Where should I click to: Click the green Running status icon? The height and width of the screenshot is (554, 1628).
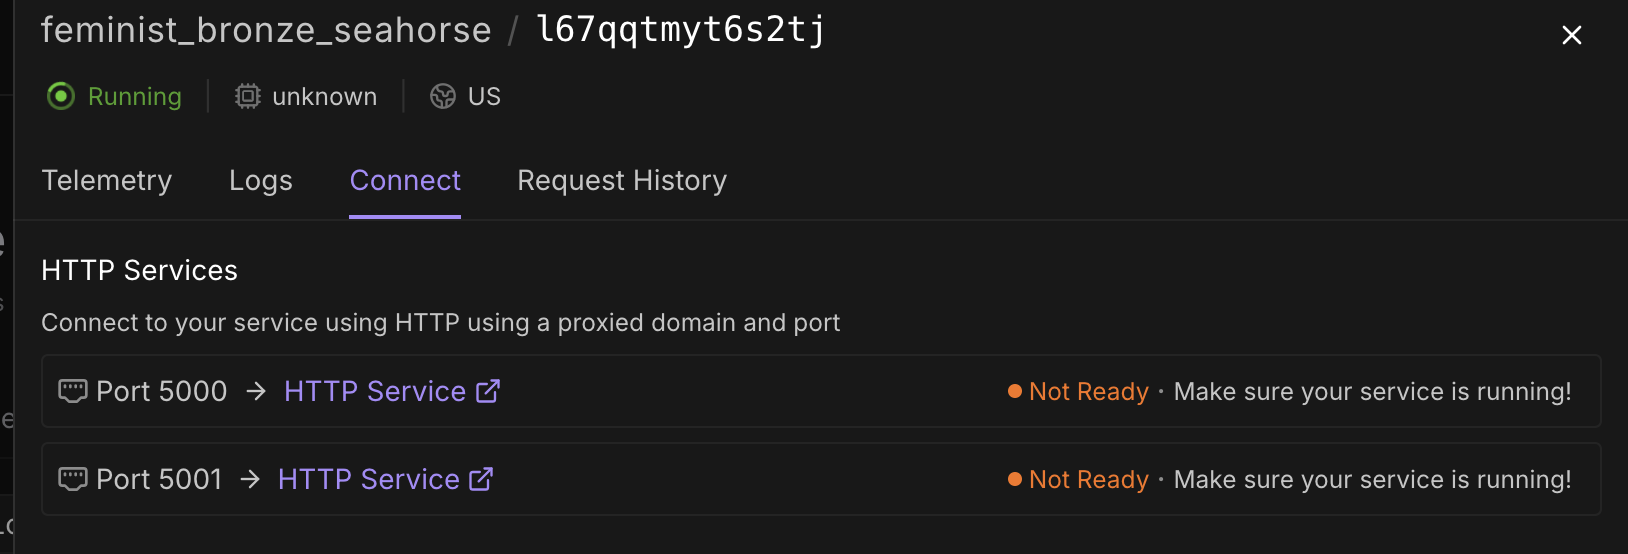click(x=61, y=96)
